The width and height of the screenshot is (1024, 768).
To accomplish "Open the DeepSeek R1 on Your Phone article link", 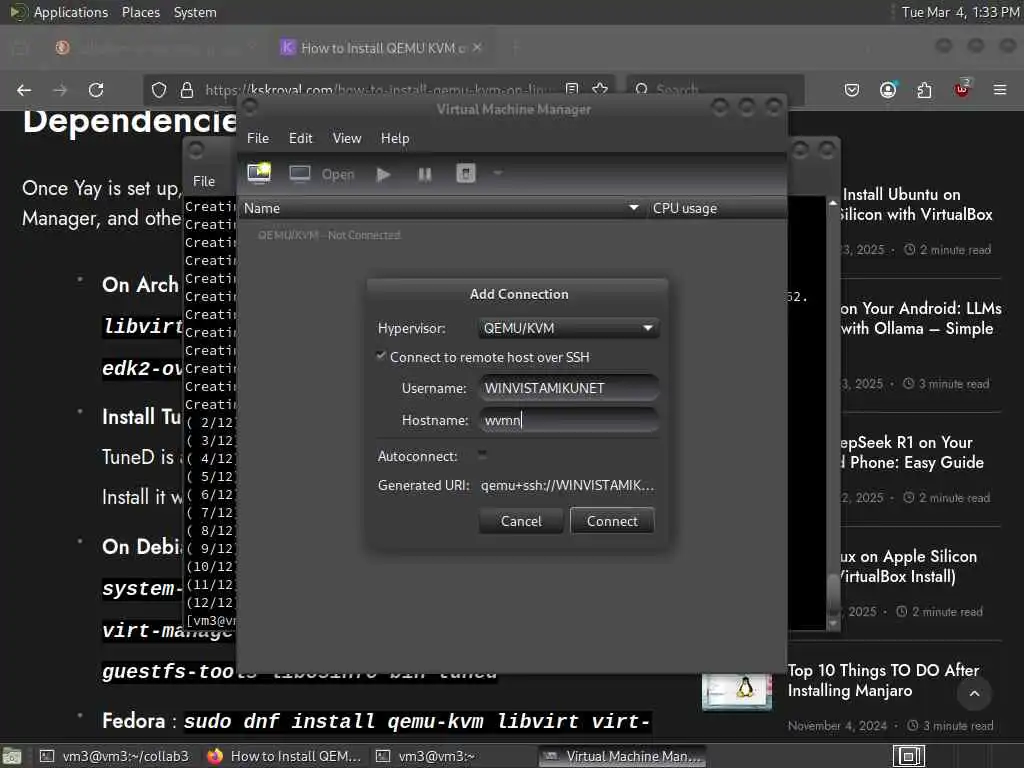I will point(911,452).
